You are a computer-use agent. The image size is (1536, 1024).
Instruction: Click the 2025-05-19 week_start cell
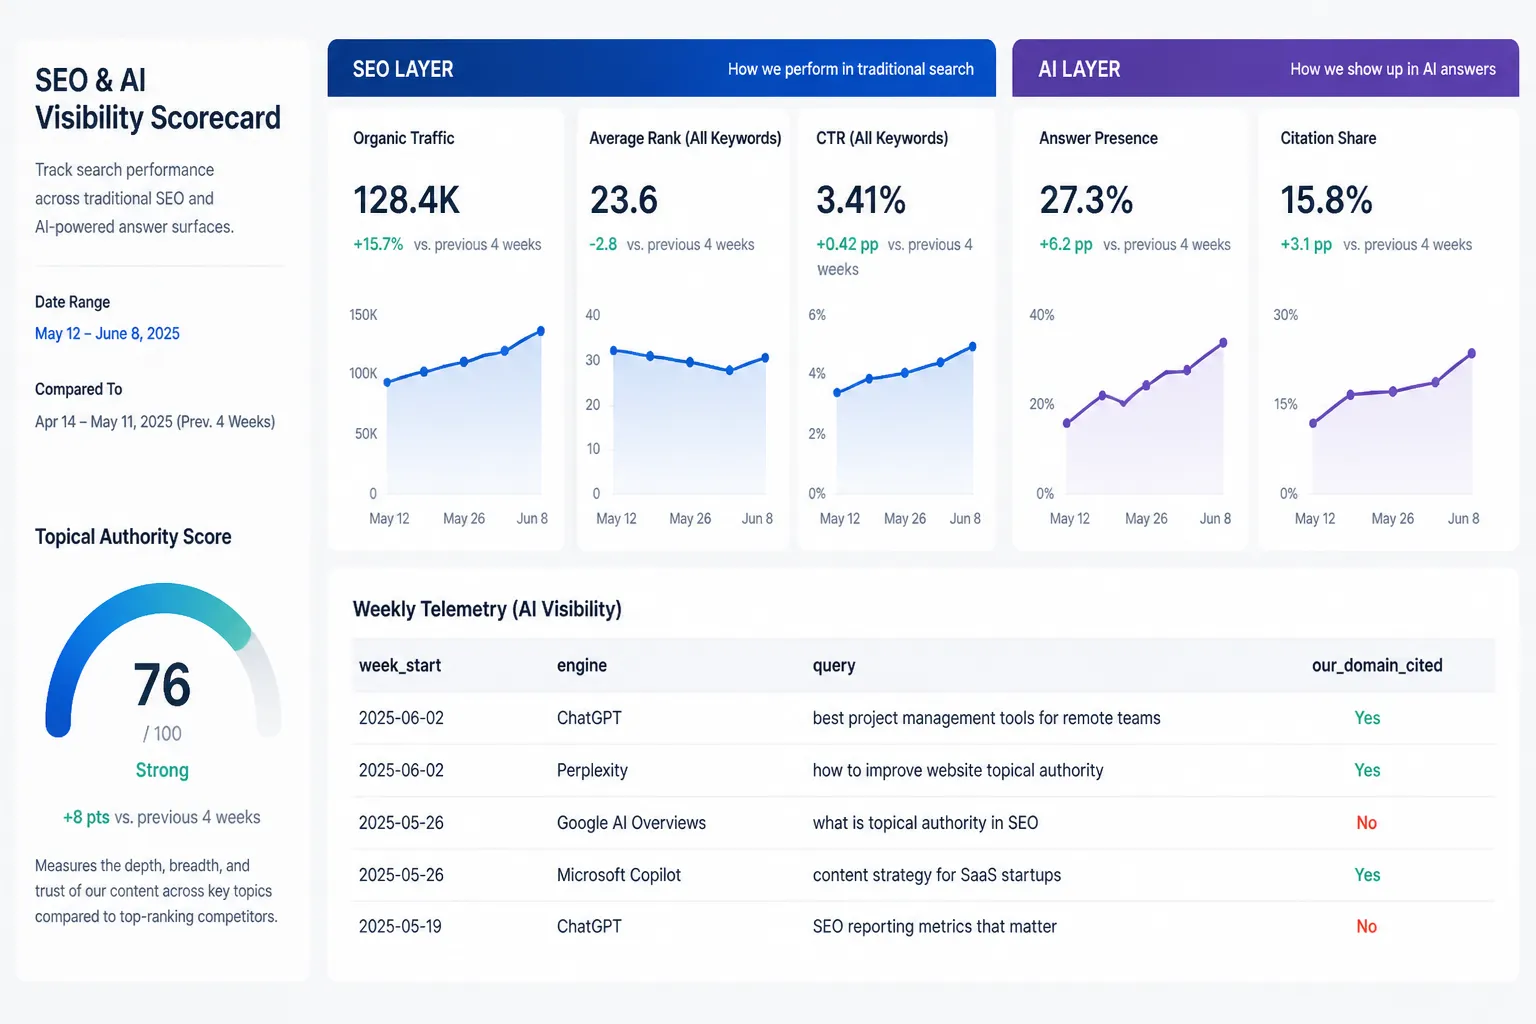coord(400,927)
